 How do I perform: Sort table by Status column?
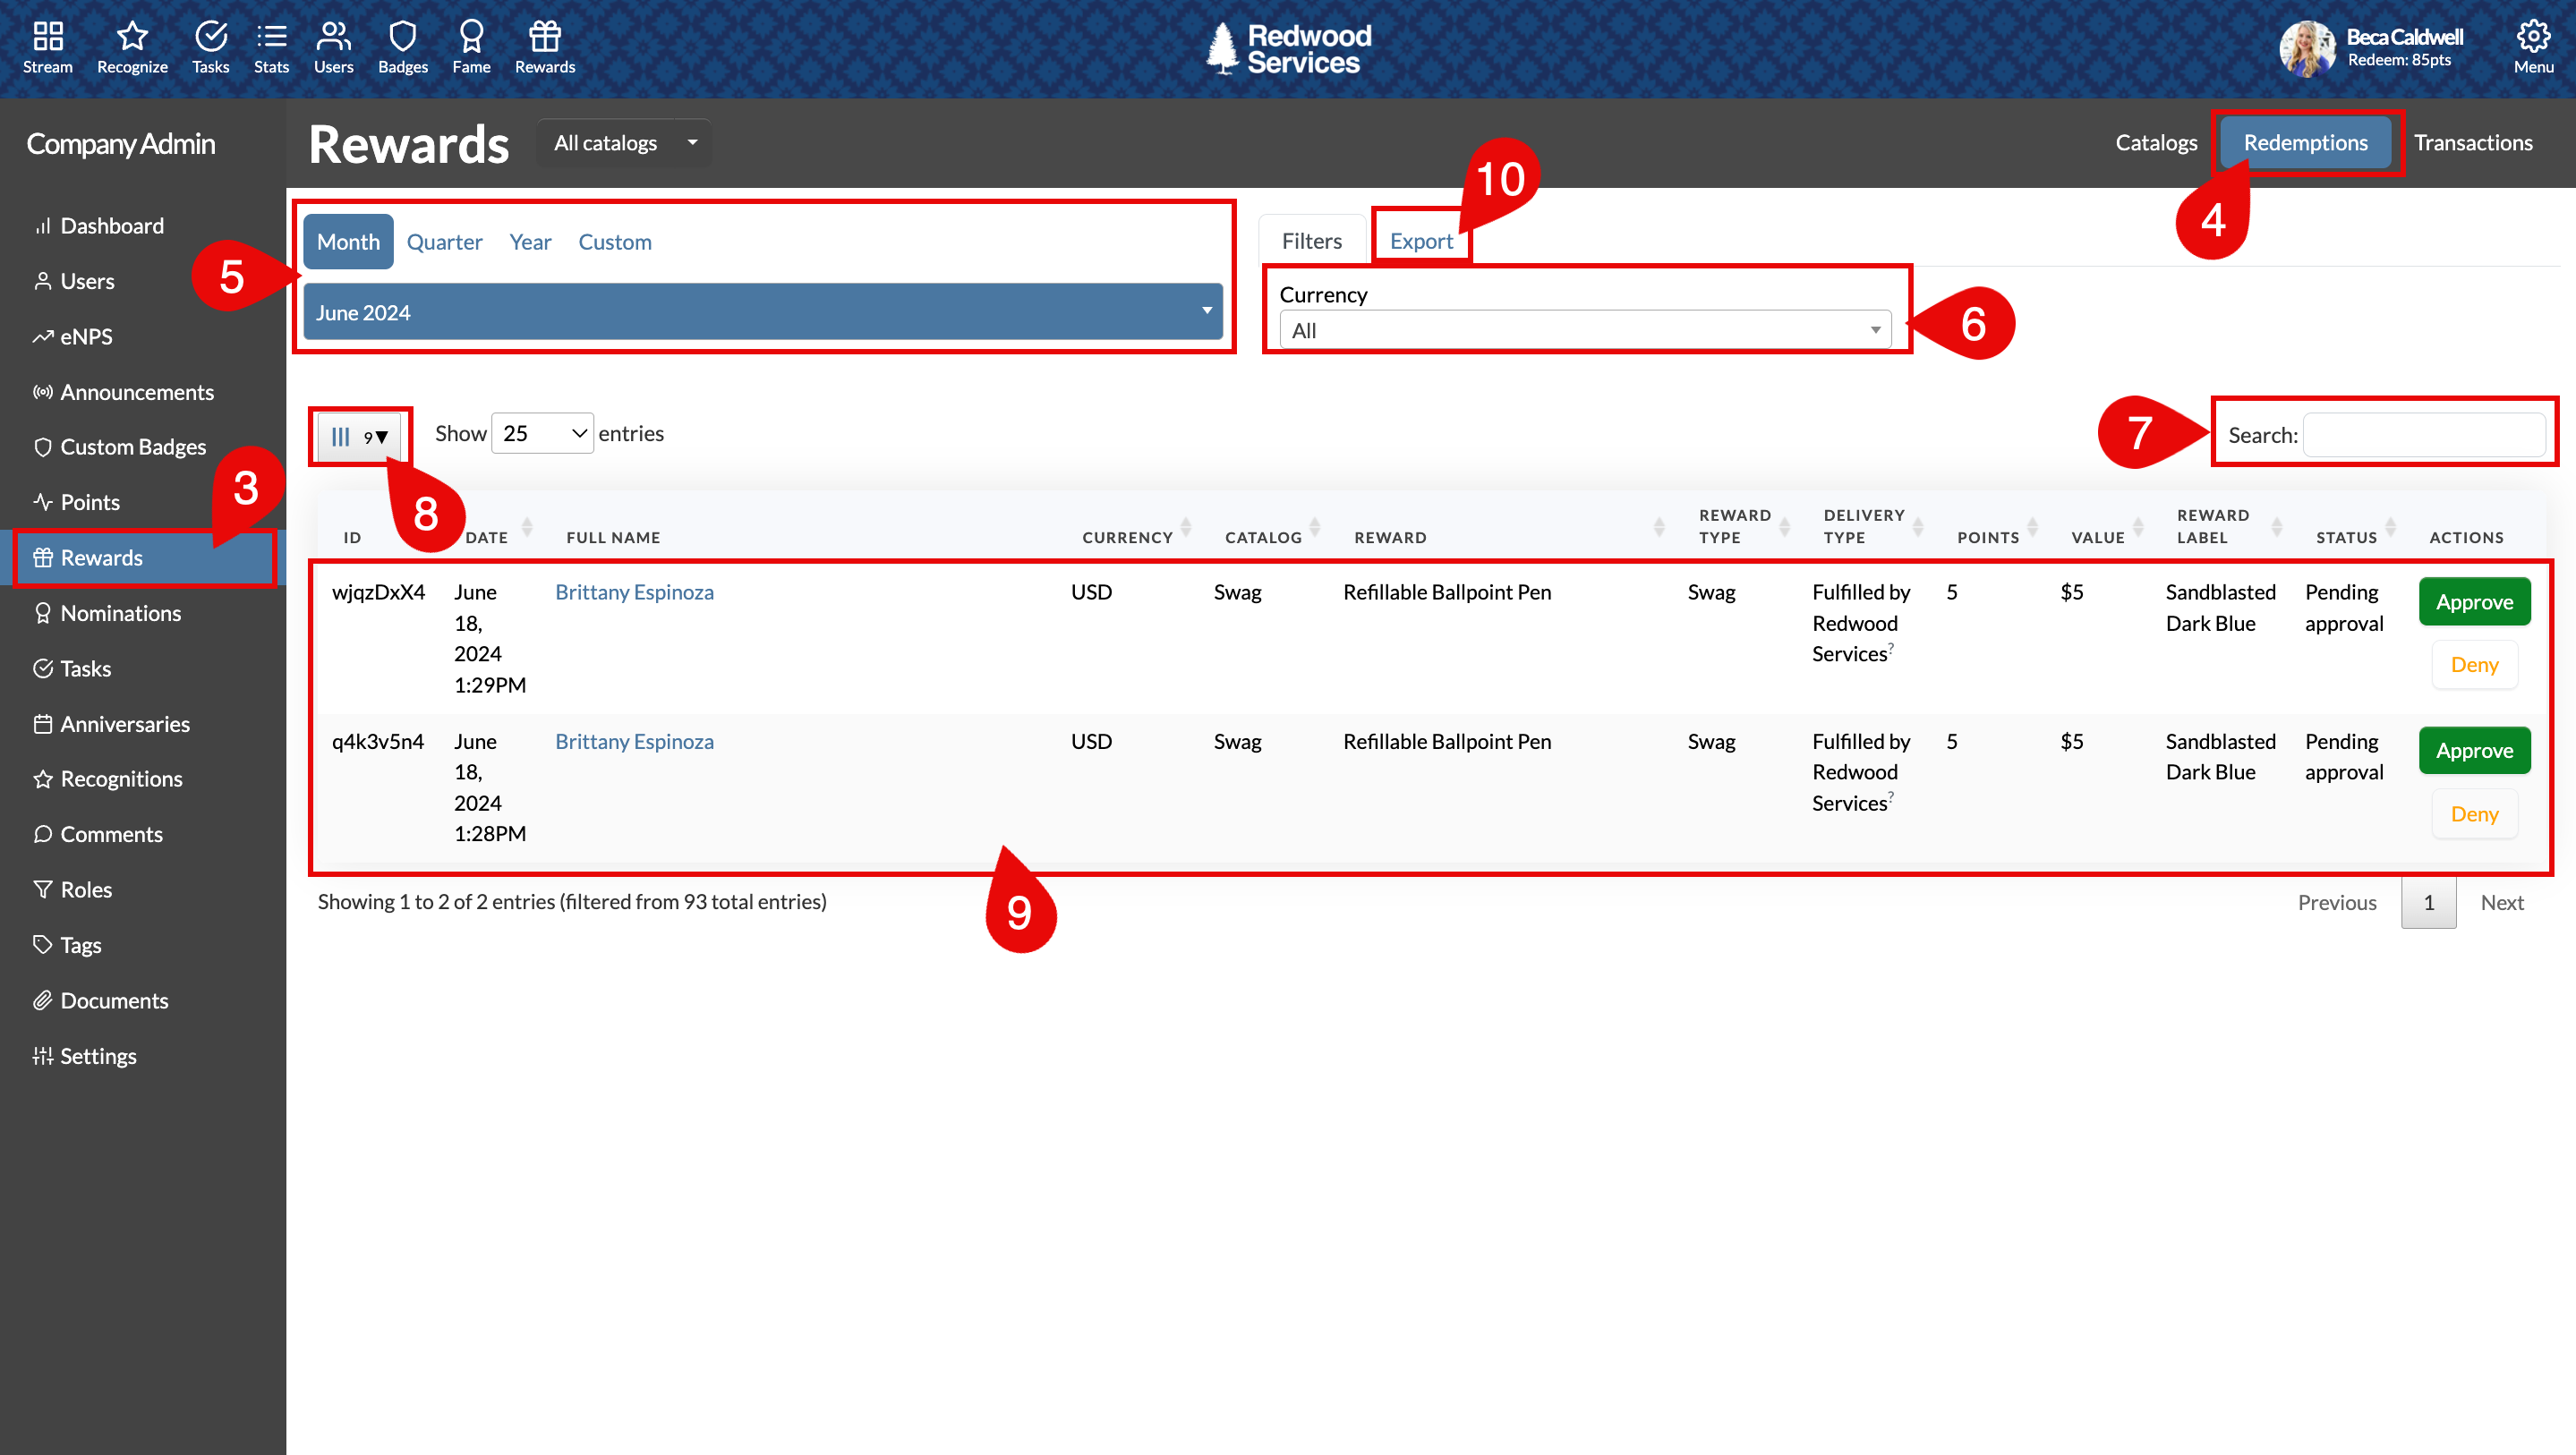click(2357, 527)
